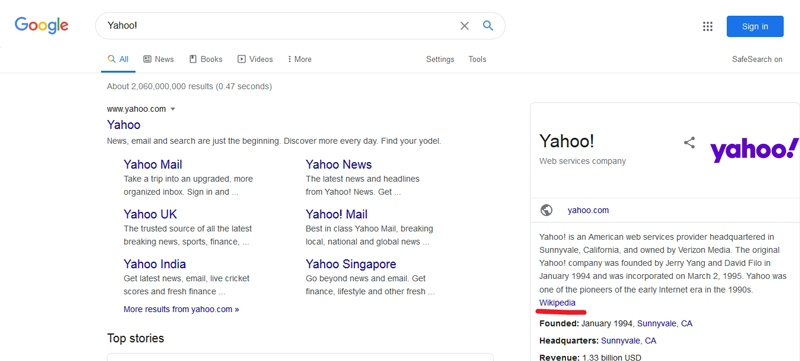800x361 pixels.
Task: Click the globe icon beside yahoo.com
Action: pos(546,210)
